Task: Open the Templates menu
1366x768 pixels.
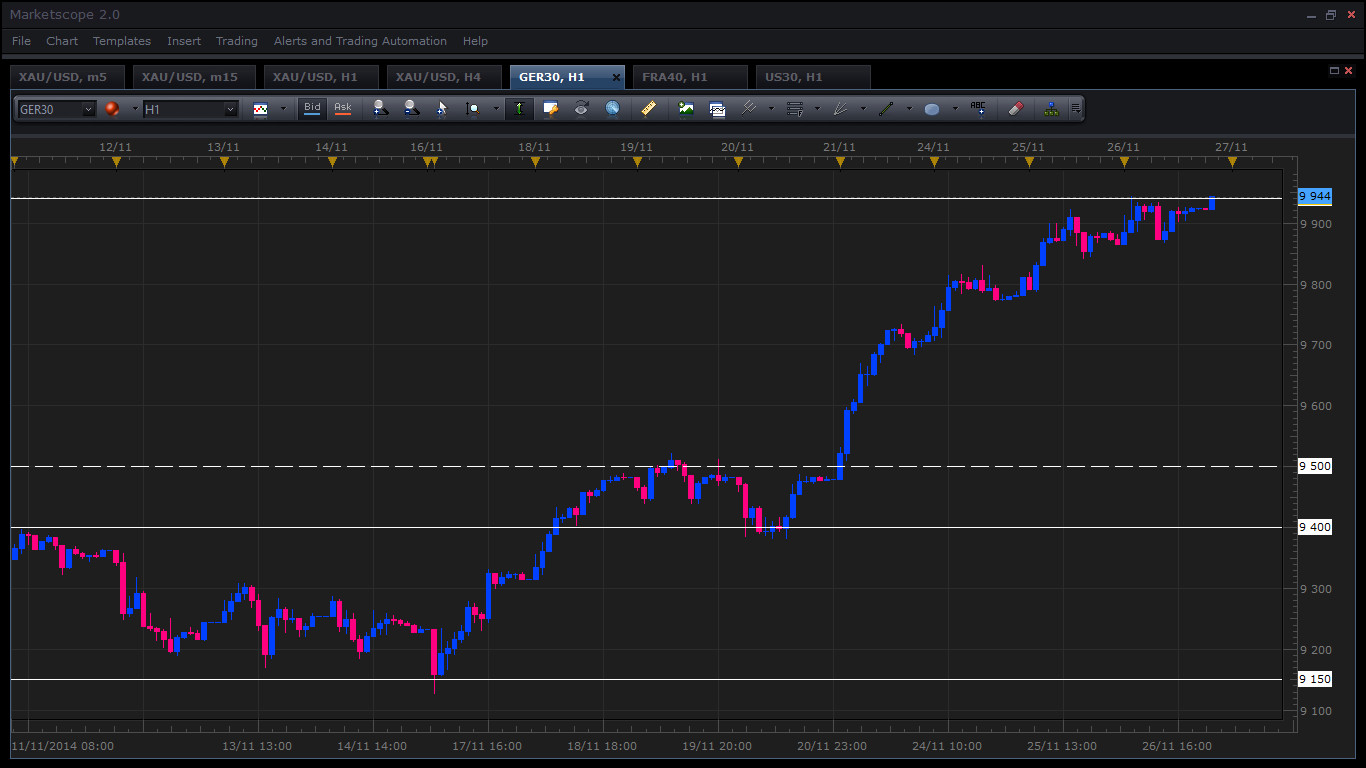Action: (122, 41)
